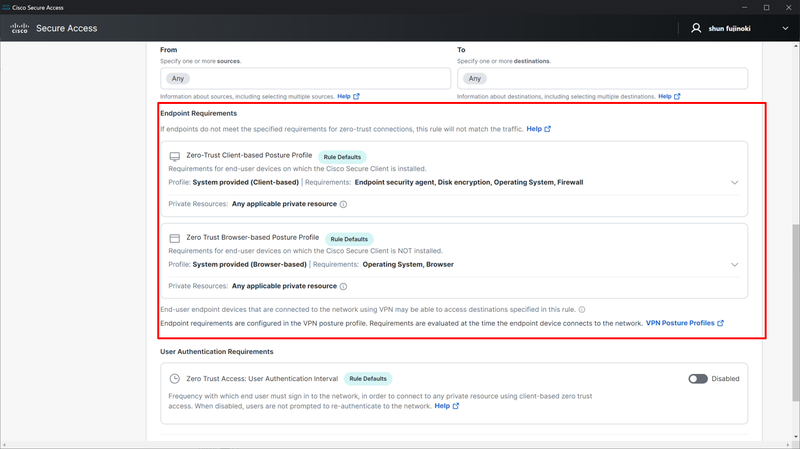Open the VPN Posture Profiles link
The width and height of the screenshot is (800, 449).
(685, 323)
